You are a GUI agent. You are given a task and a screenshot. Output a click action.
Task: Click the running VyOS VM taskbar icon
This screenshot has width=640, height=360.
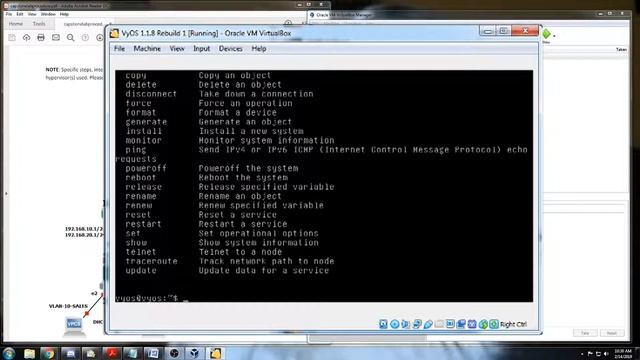coord(216,353)
